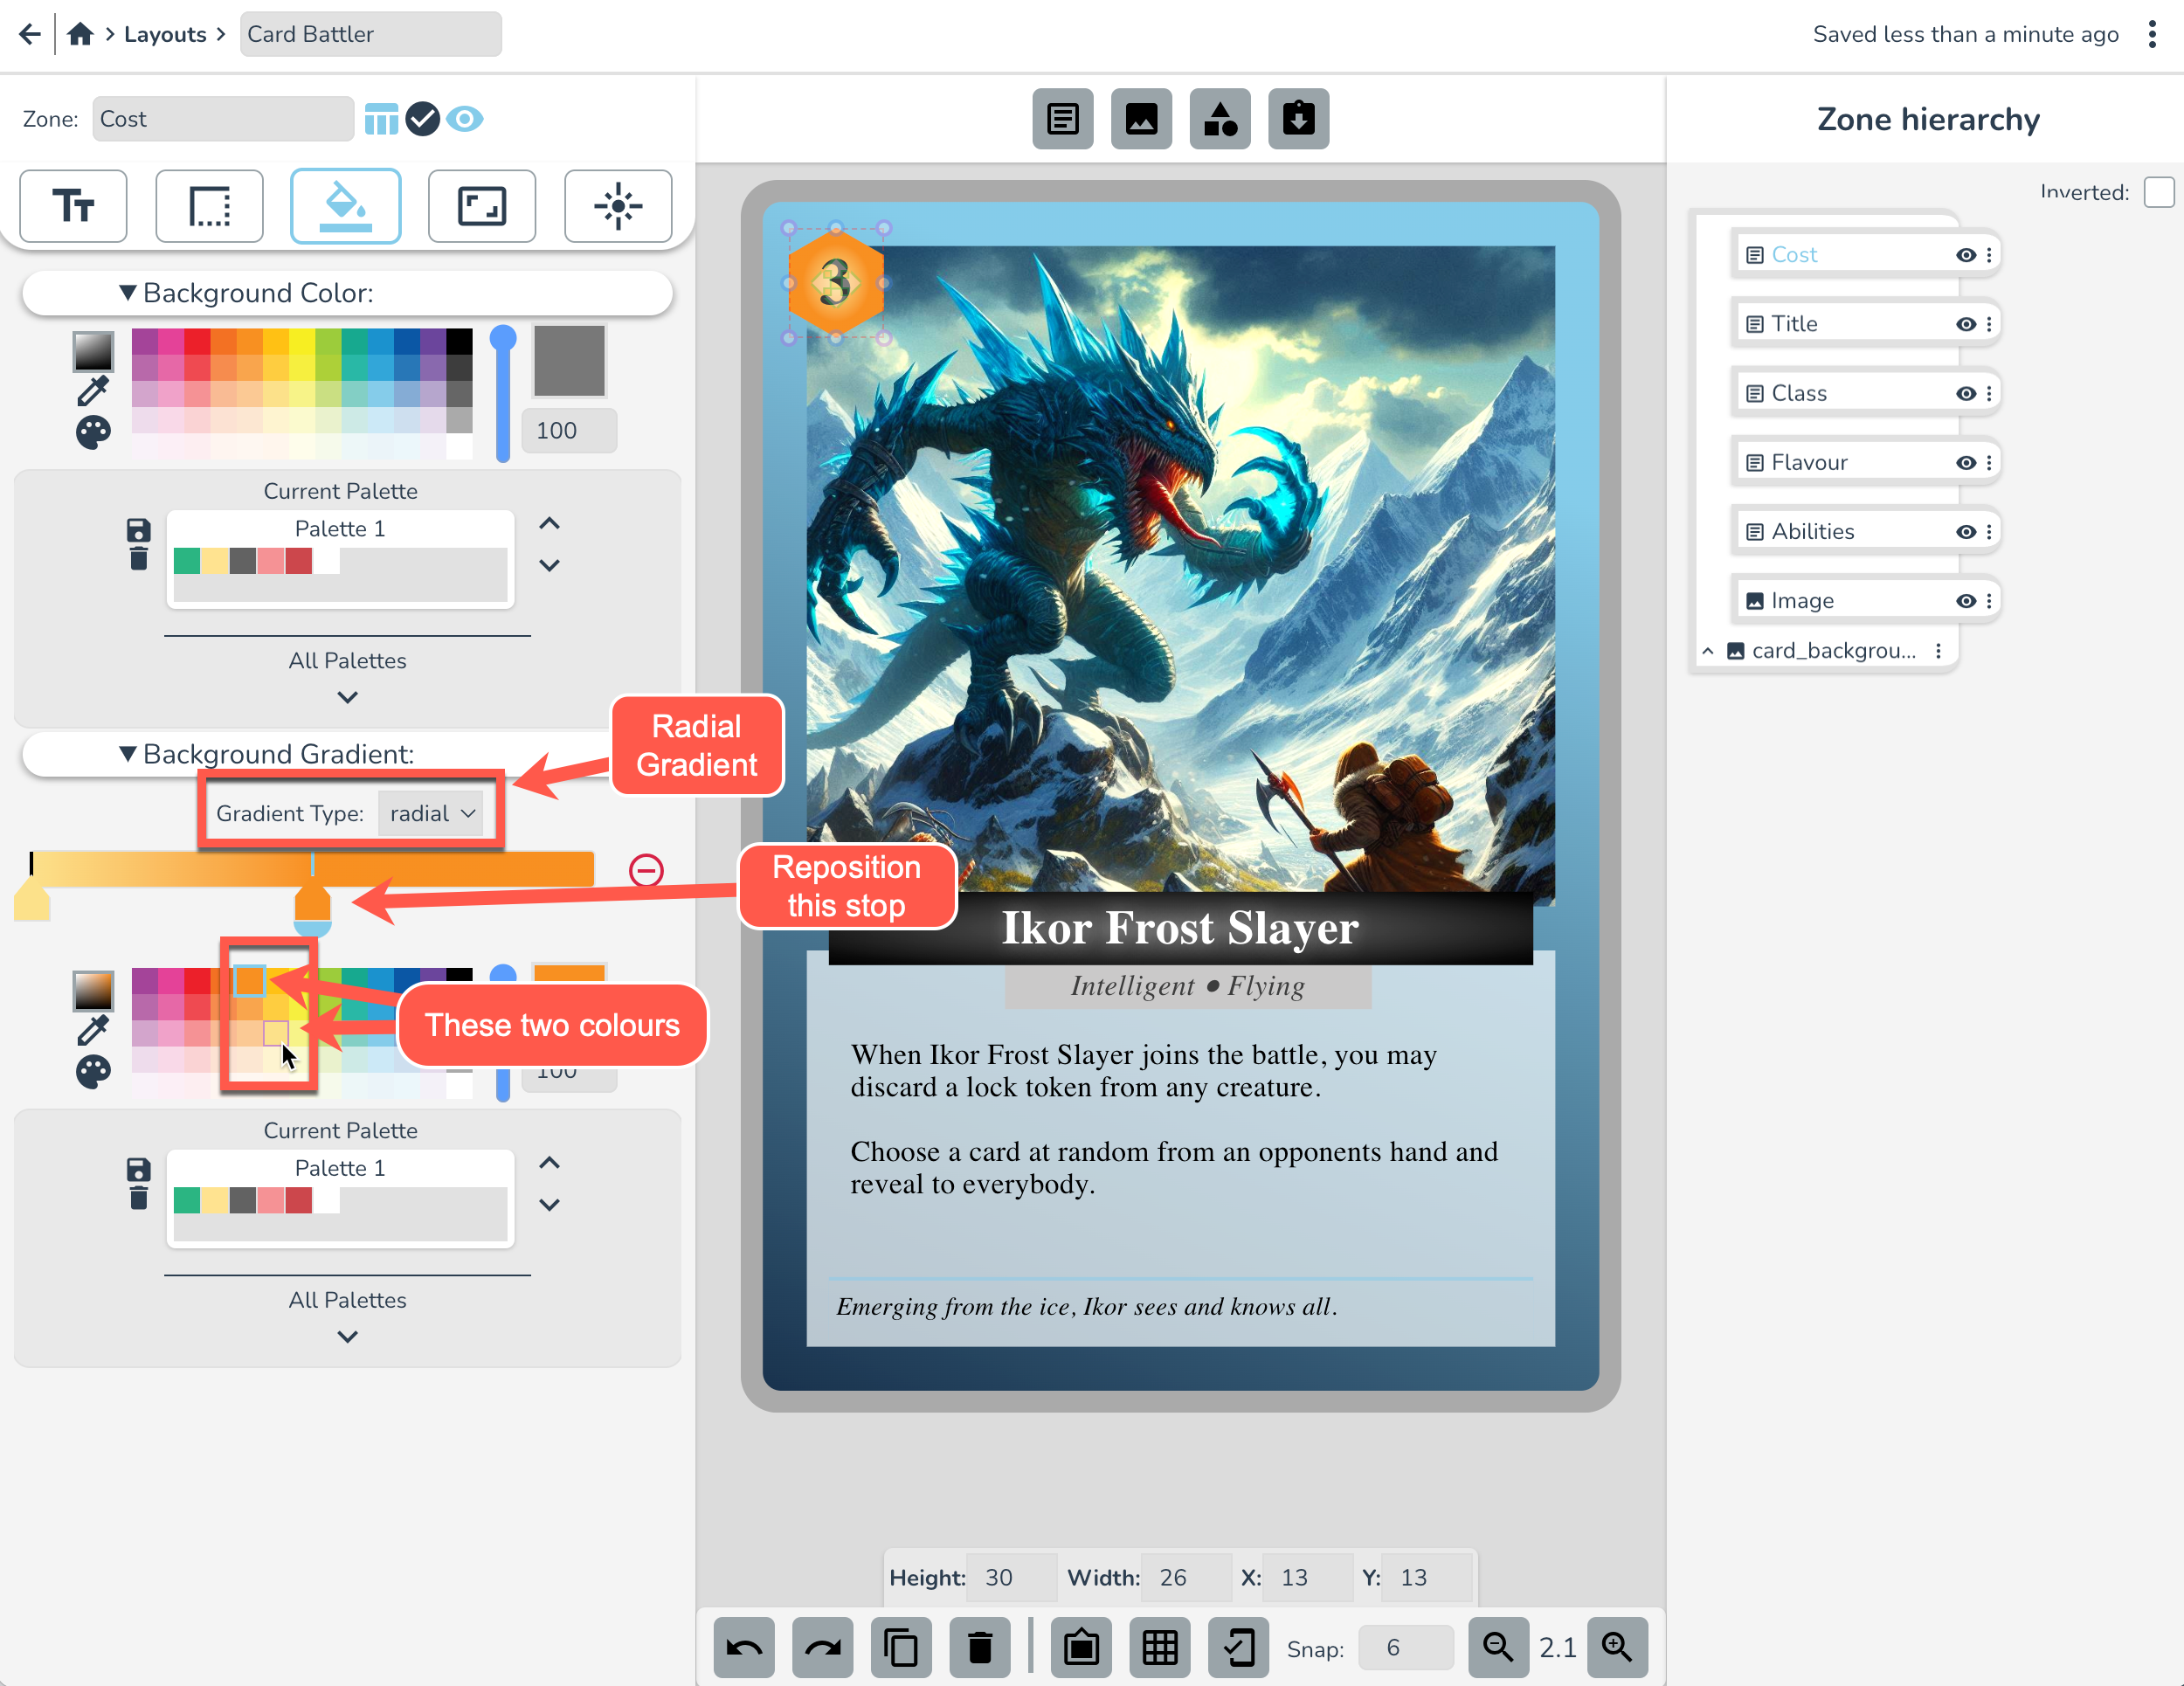Click the undo arrow button
The height and width of the screenshot is (1686, 2184).
point(743,1647)
